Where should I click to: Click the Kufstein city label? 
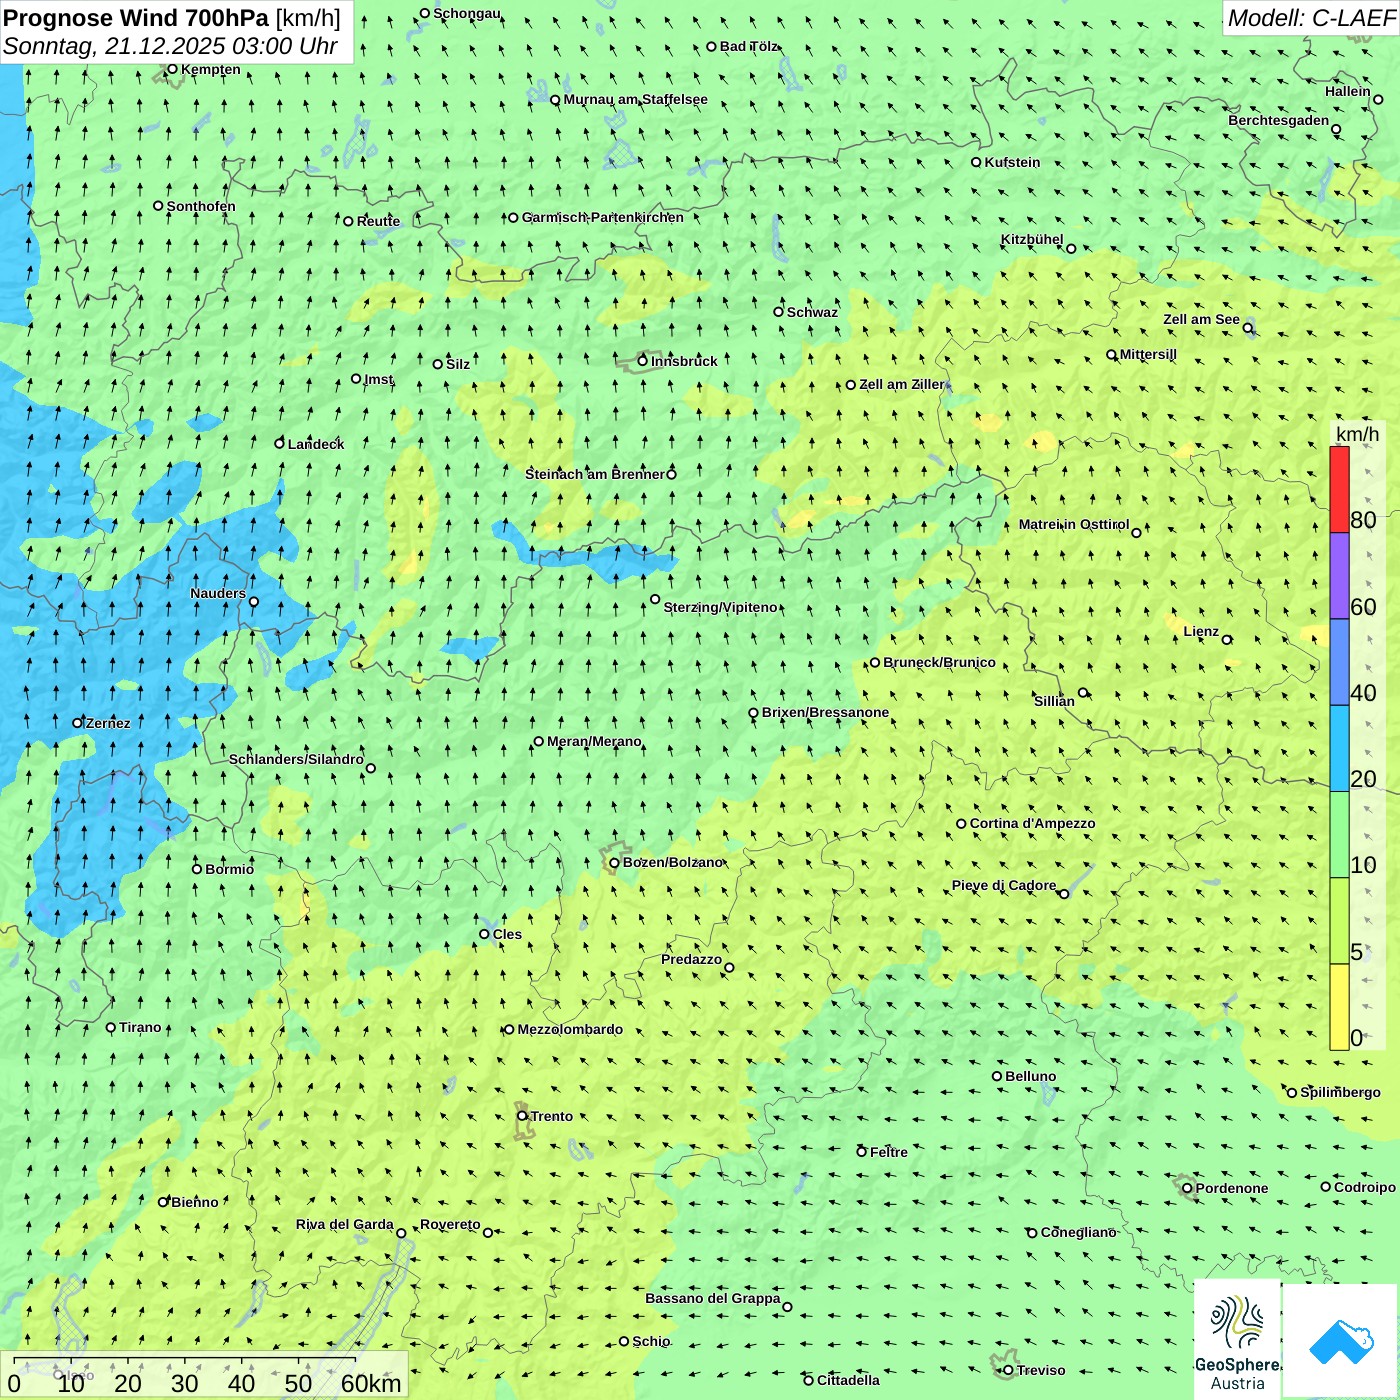[1012, 162]
